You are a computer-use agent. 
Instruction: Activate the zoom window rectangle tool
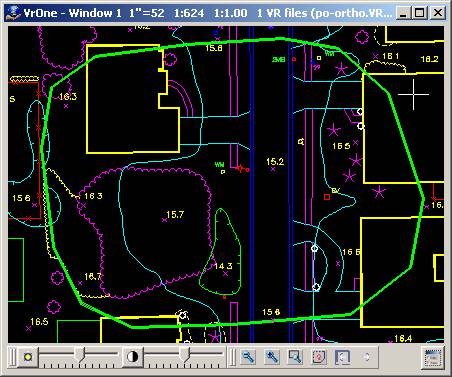click(295, 357)
